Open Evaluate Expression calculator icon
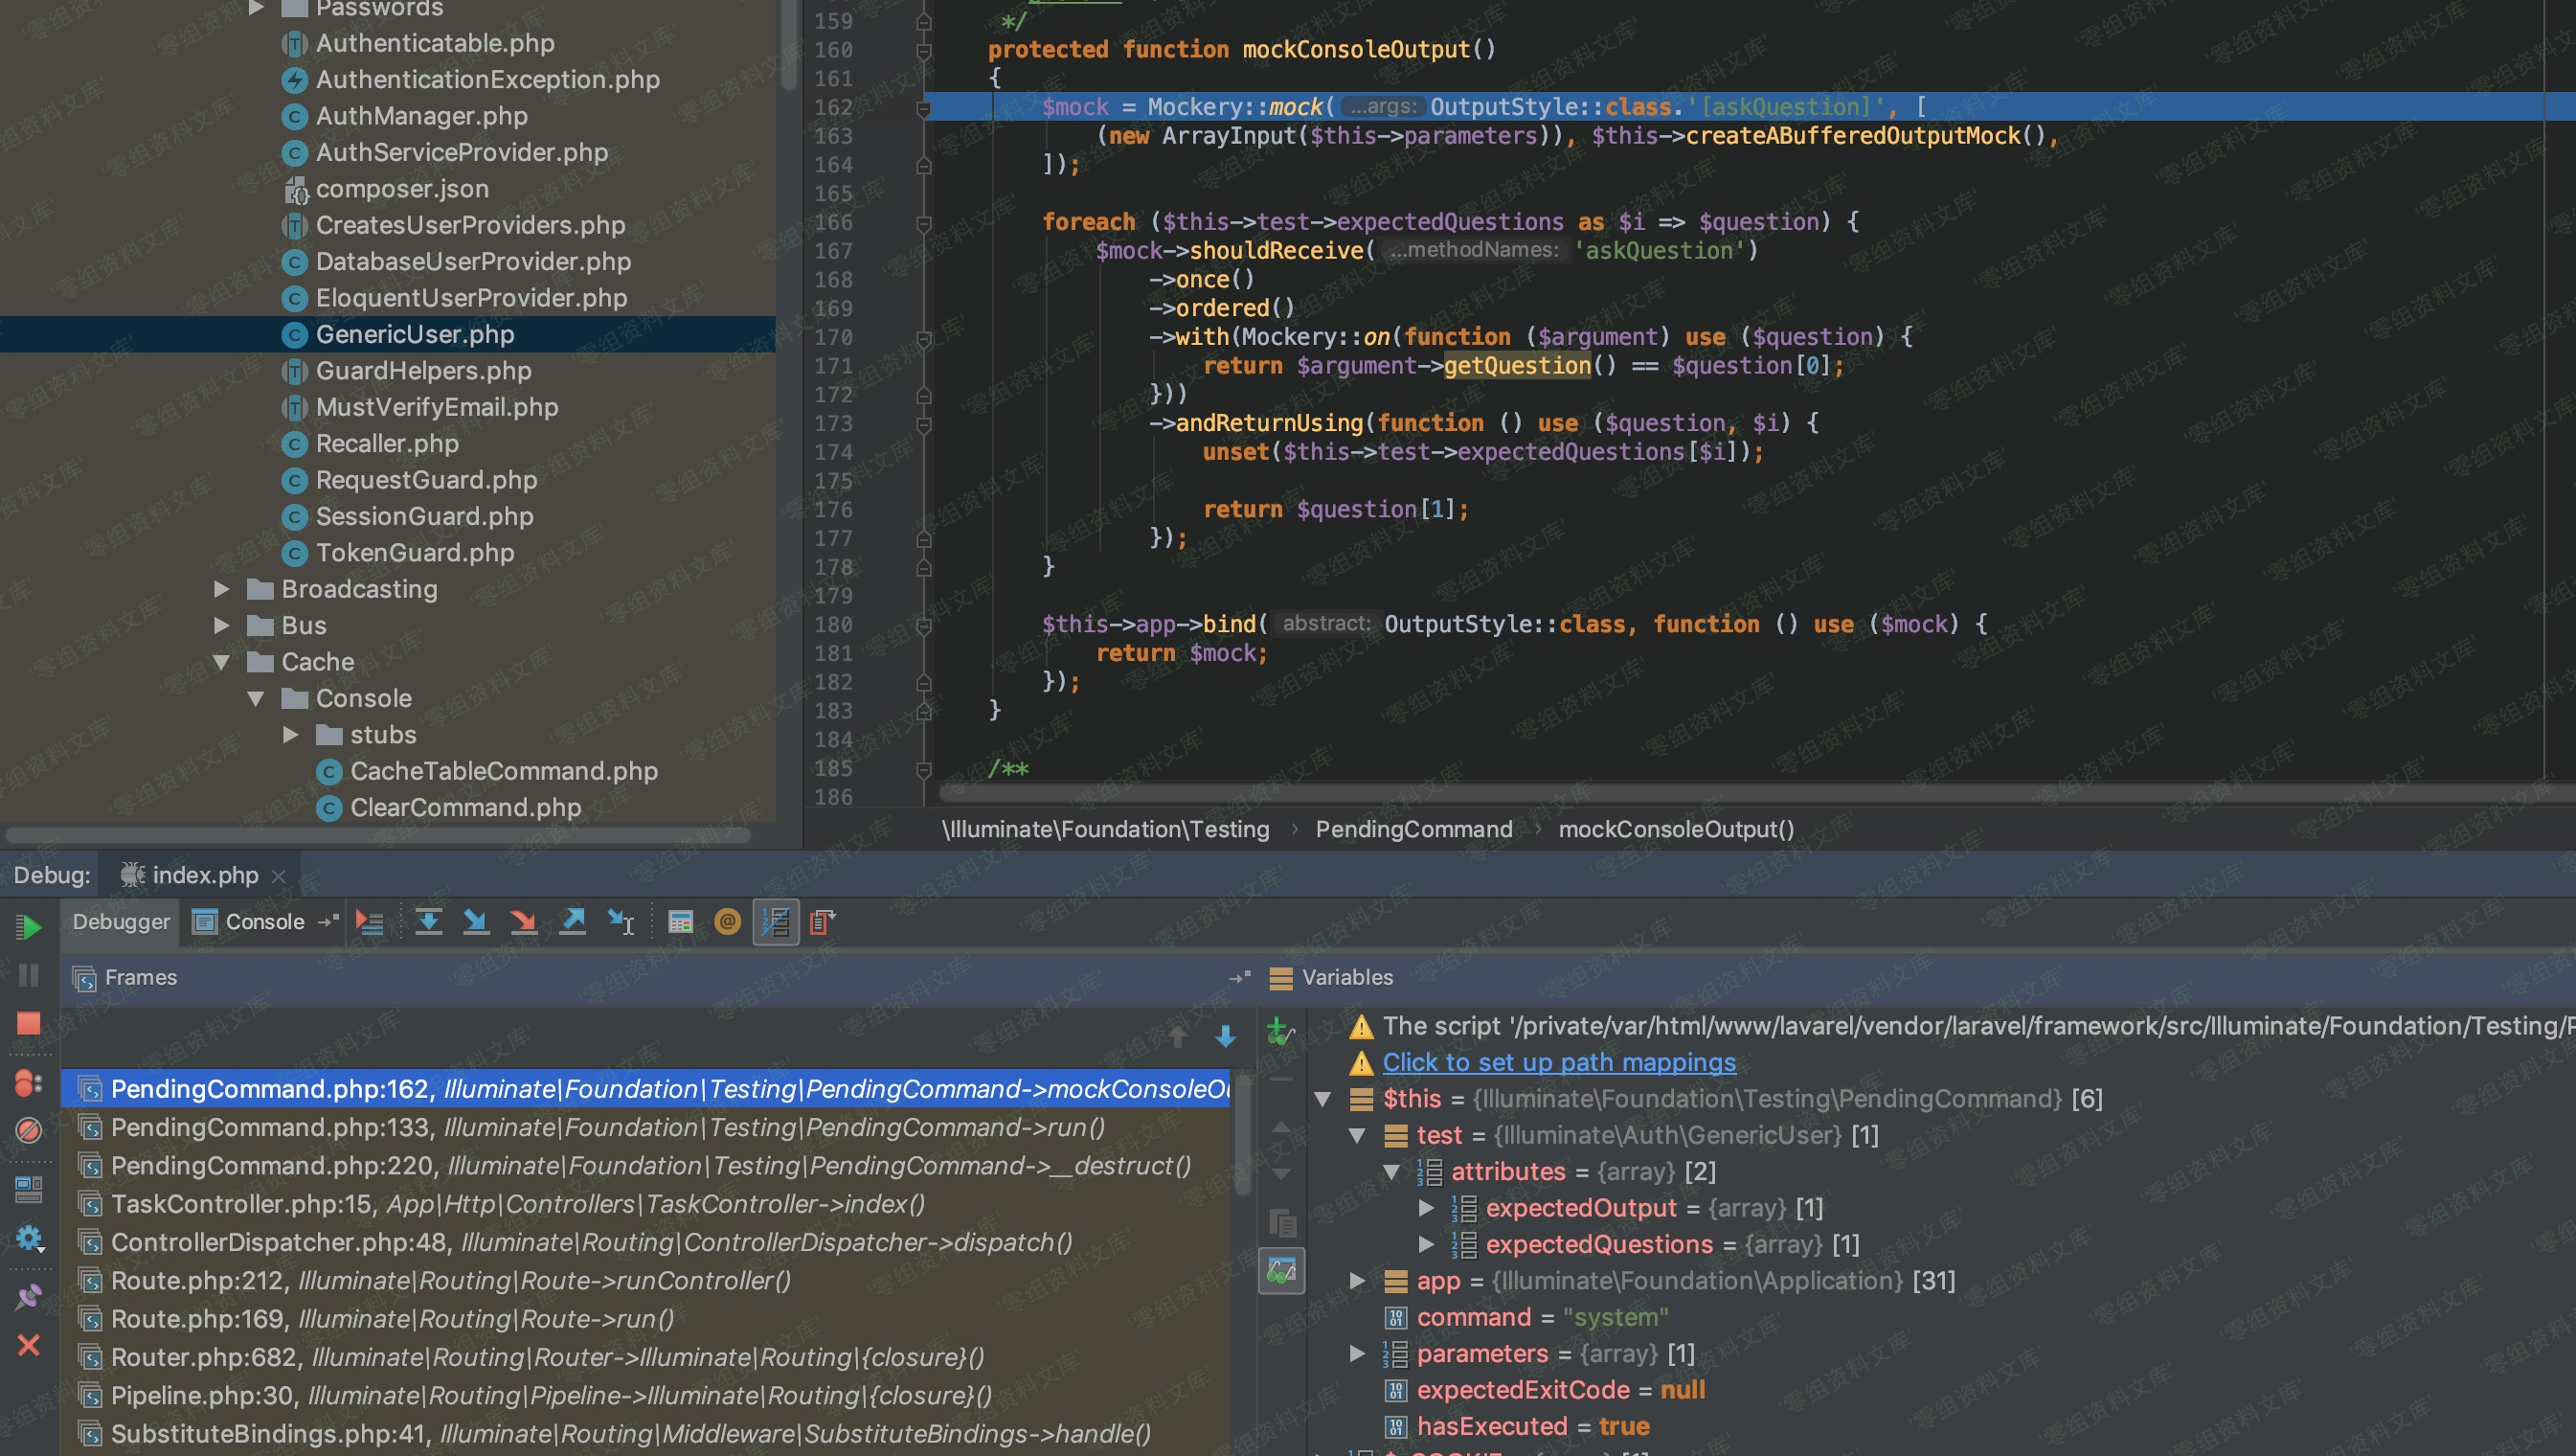Viewport: 2576px width, 1456px height. point(681,922)
